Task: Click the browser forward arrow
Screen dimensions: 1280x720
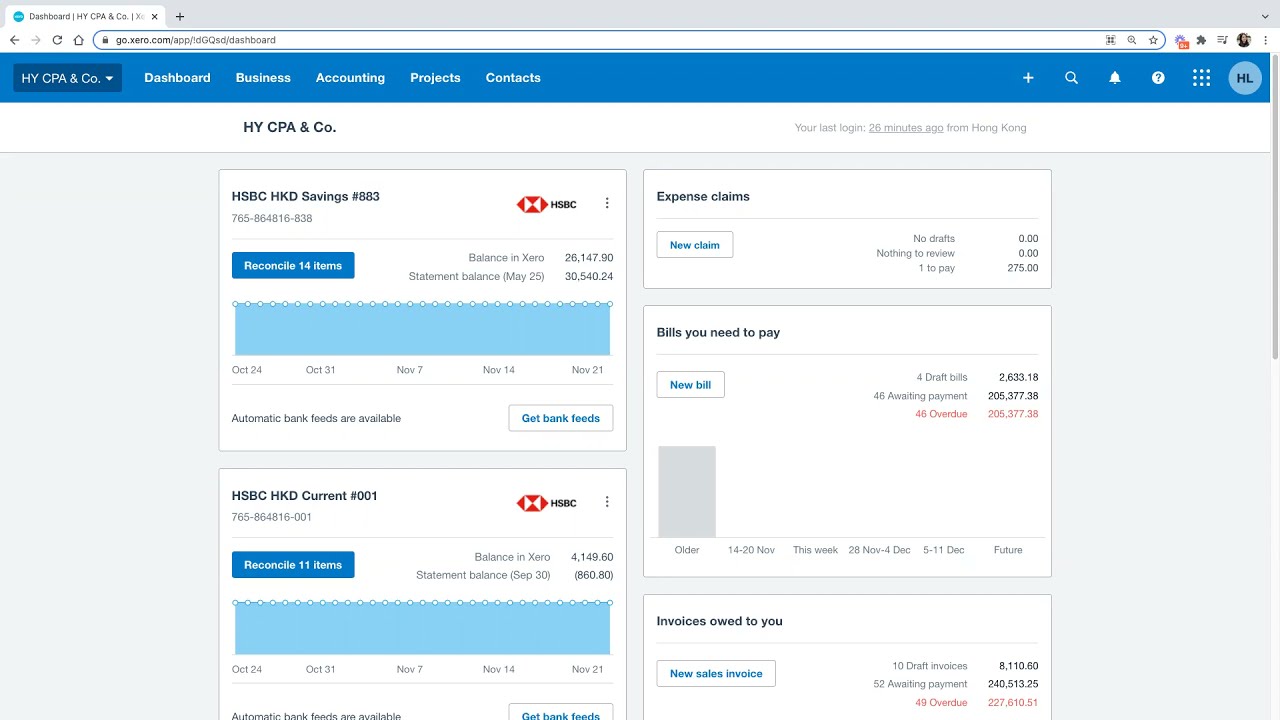Action: tap(36, 40)
